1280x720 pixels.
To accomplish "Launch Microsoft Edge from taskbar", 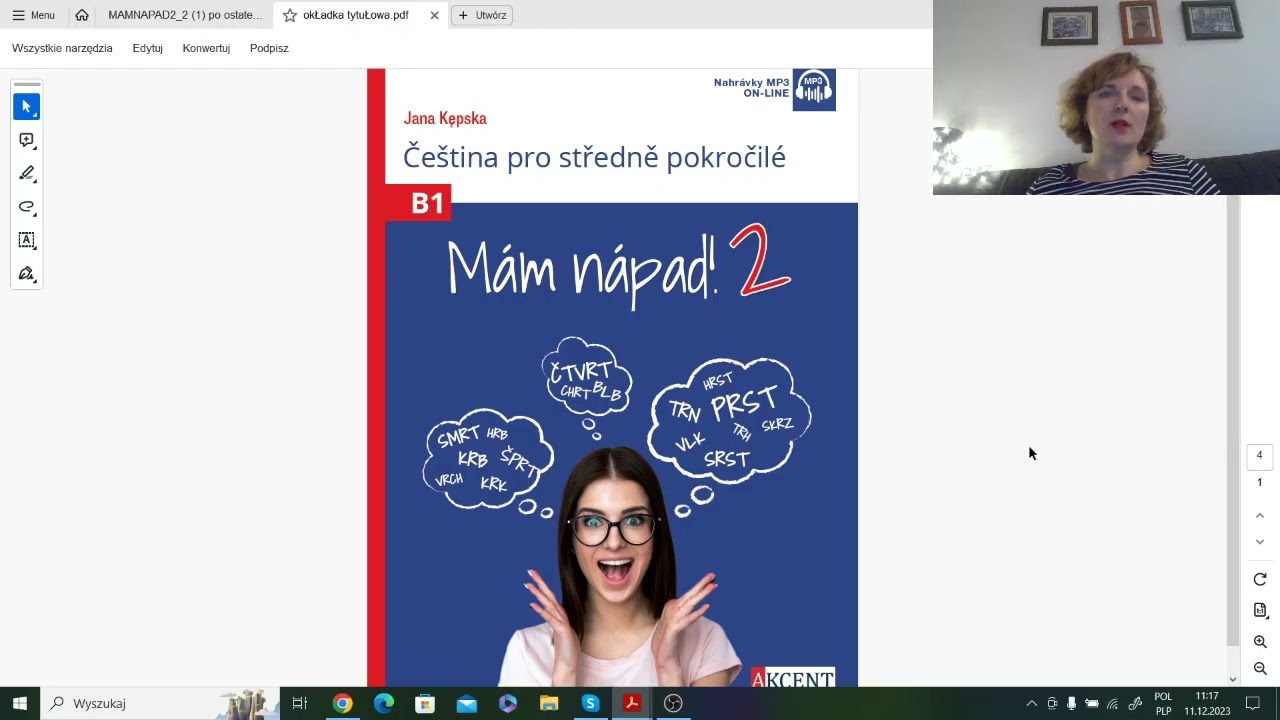I will [383, 703].
